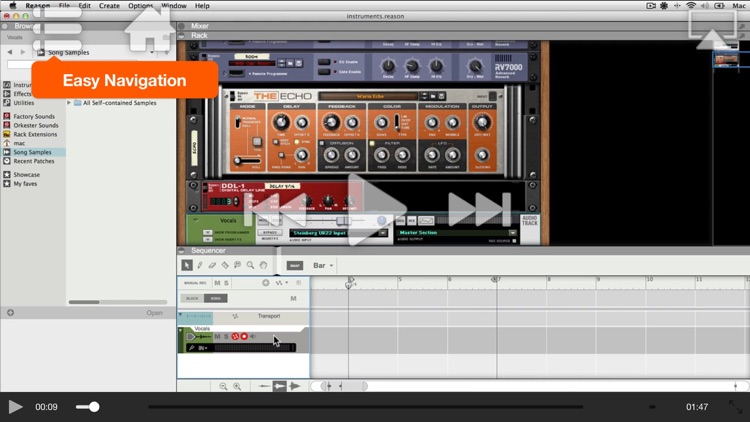750x422 pixels.
Task: Open Rack Extensions in browser
Action: (33, 134)
